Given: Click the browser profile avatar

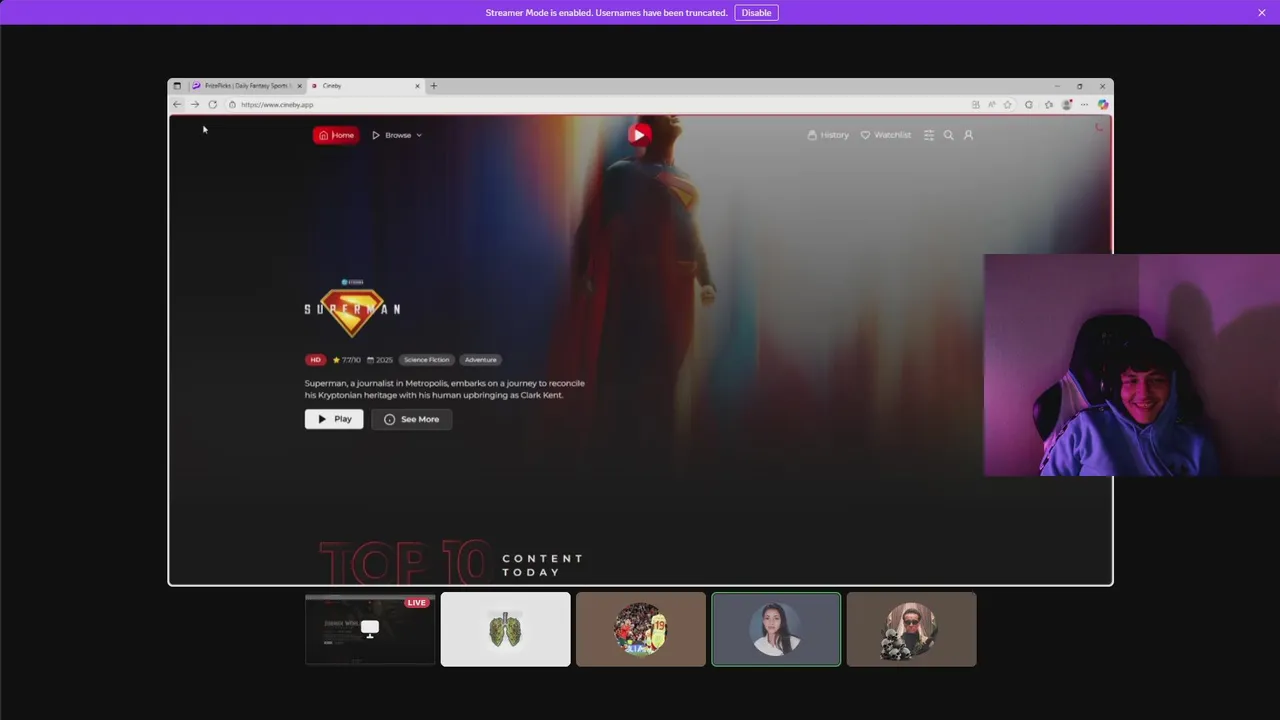Looking at the screenshot, I should pyautogui.click(x=1067, y=105).
